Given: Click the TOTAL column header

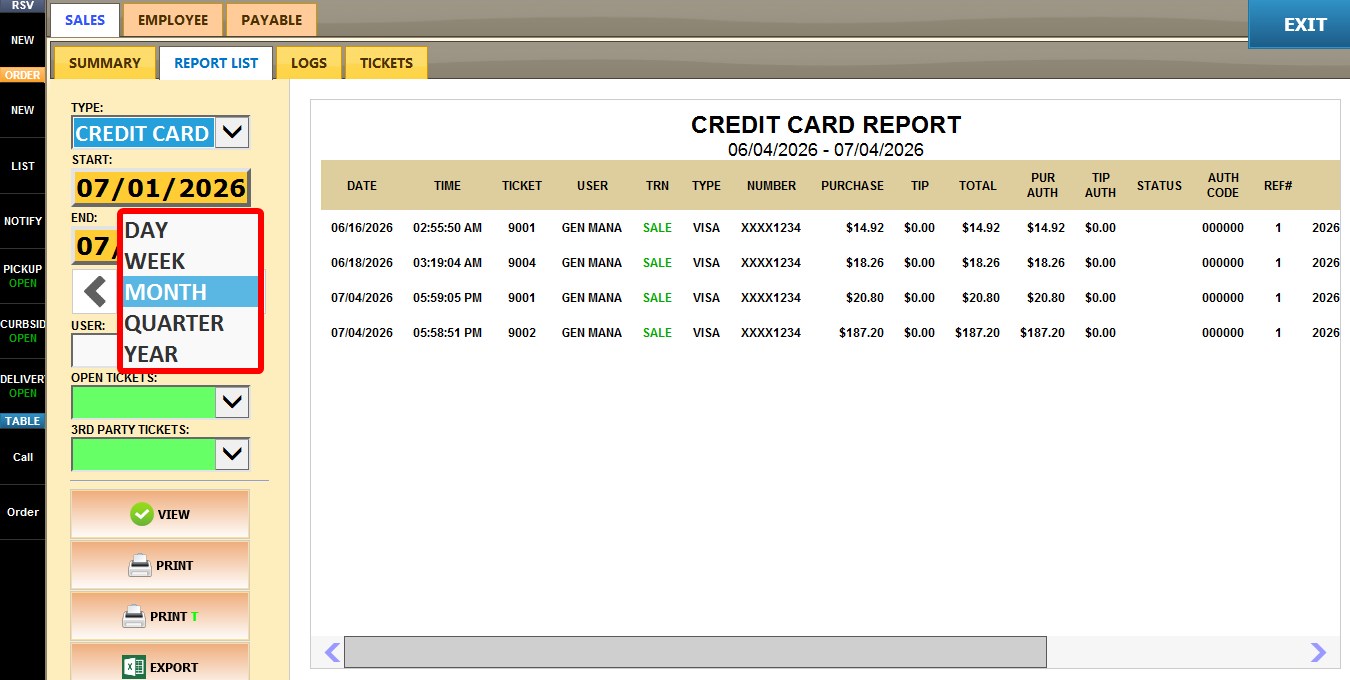Looking at the screenshot, I should click(x=977, y=185).
